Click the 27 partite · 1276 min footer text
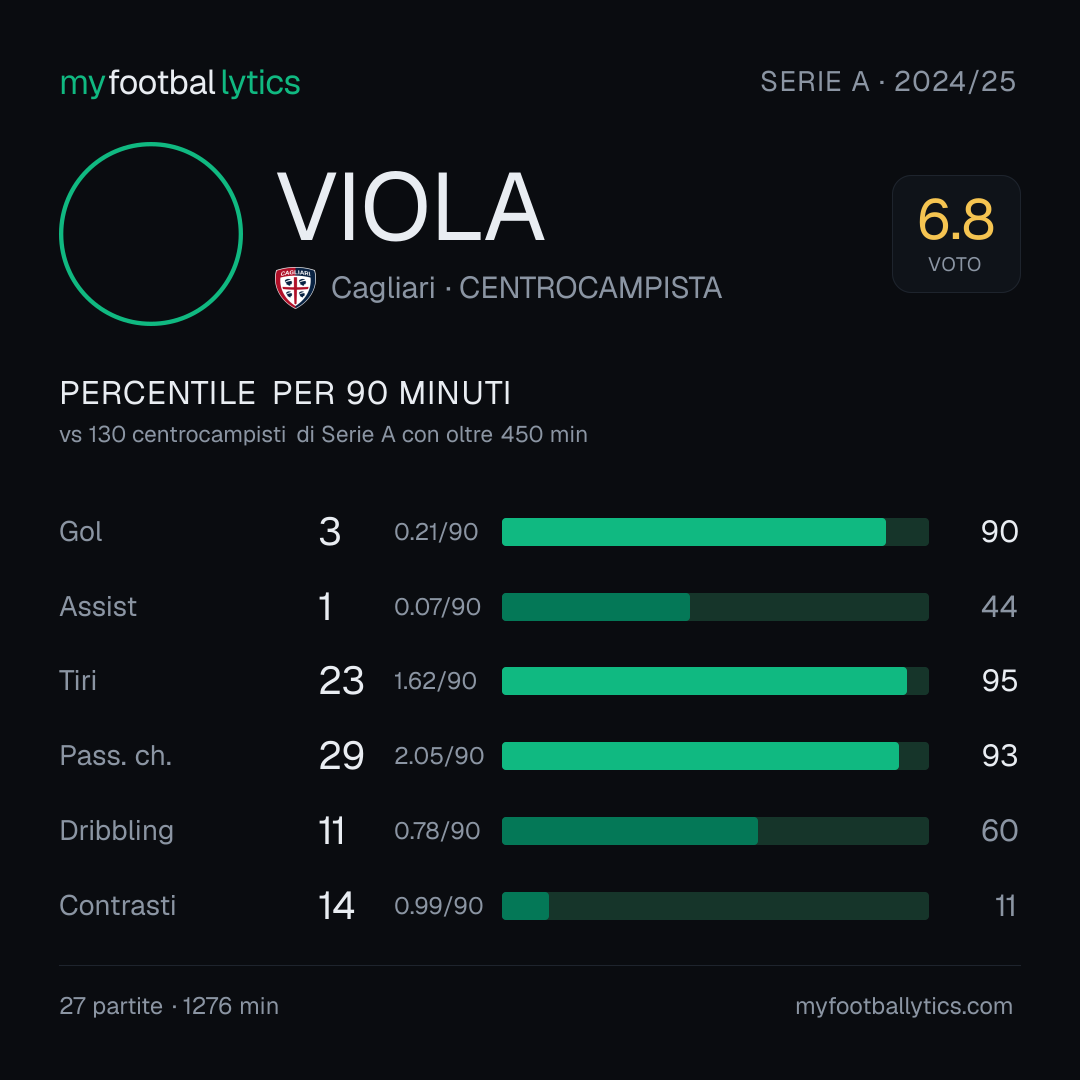The image size is (1080, 1080). tap(169, 1006)
